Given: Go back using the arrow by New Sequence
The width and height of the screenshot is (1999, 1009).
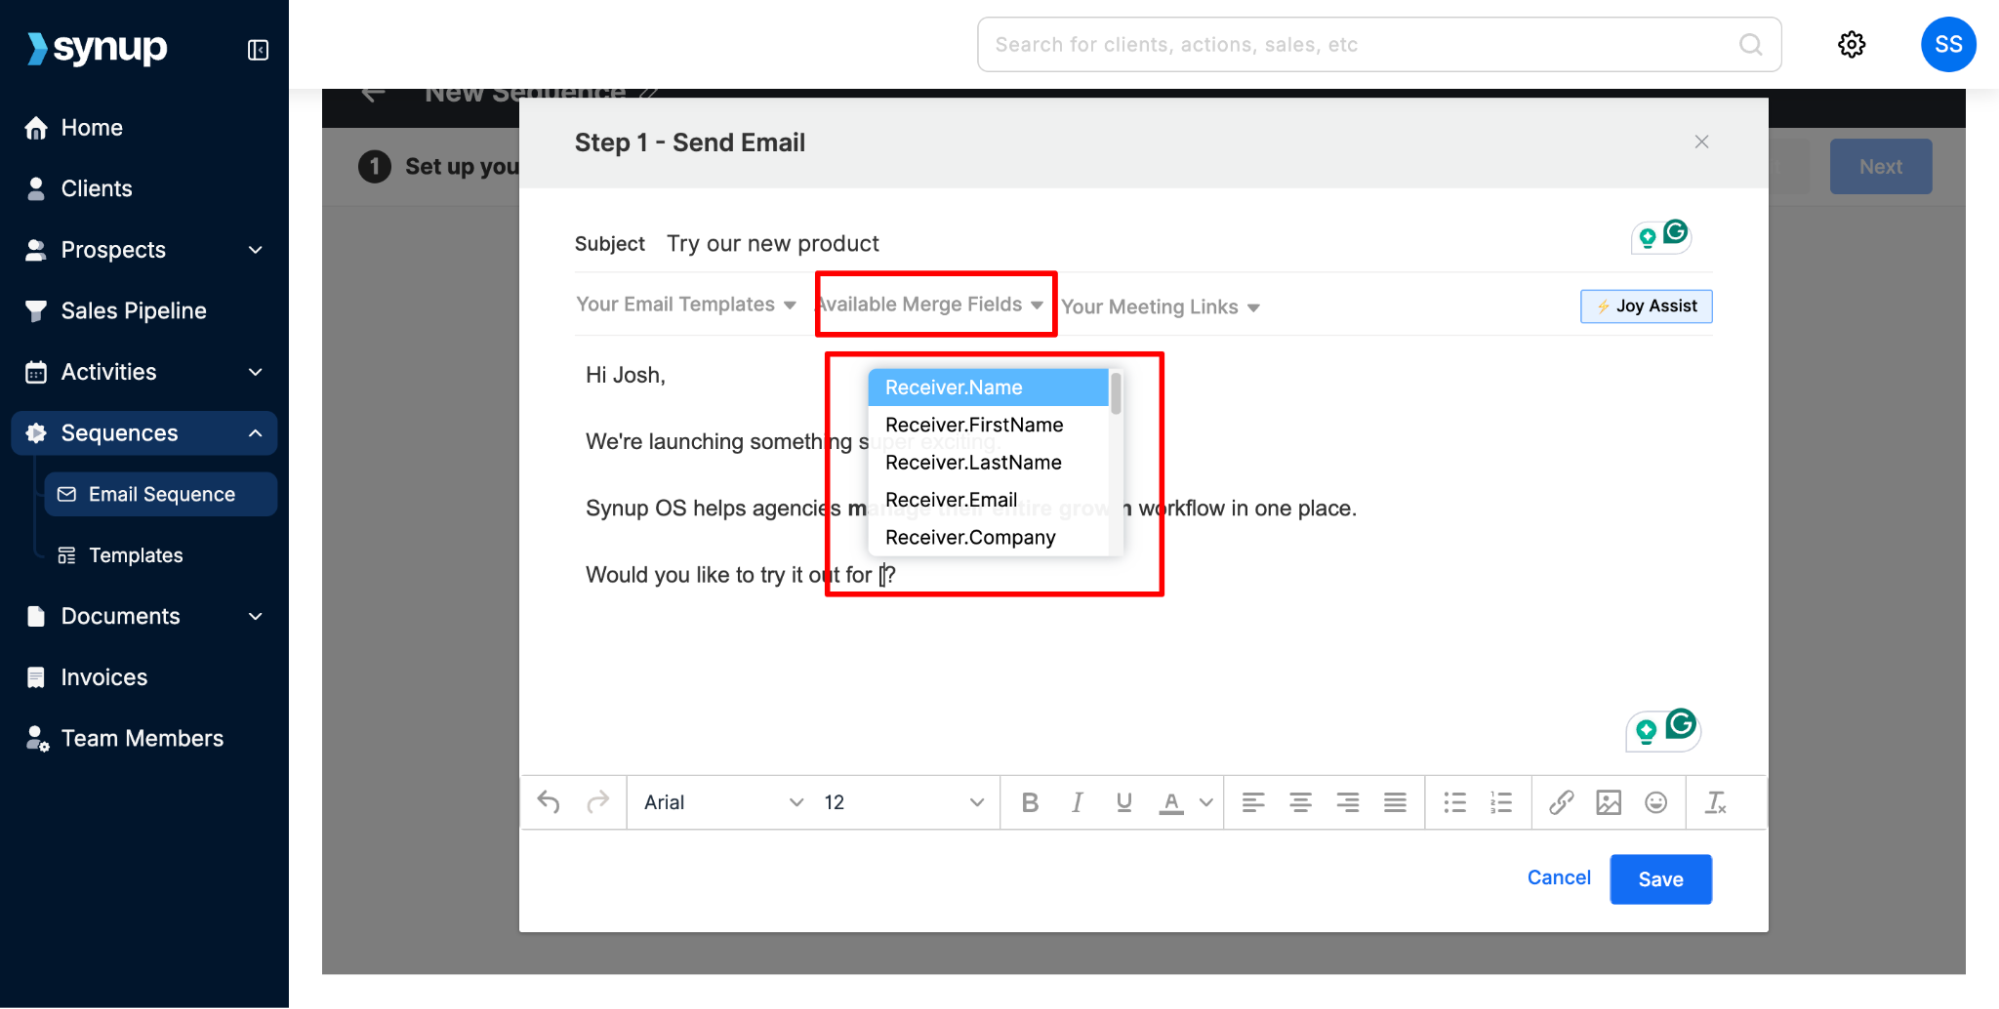Looking at the screenshot, I should 374,94.
